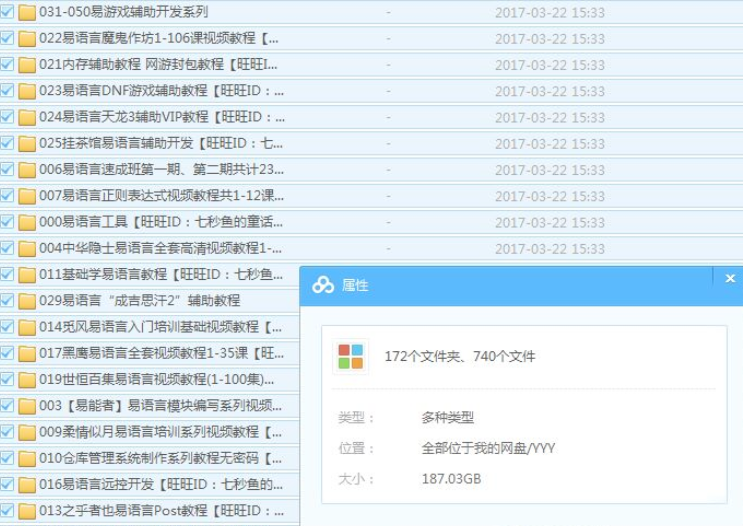Uncheck the 006易语言速成班 row checkbox
The height and width of the screenshot is (526, 743).
point(7,169)
